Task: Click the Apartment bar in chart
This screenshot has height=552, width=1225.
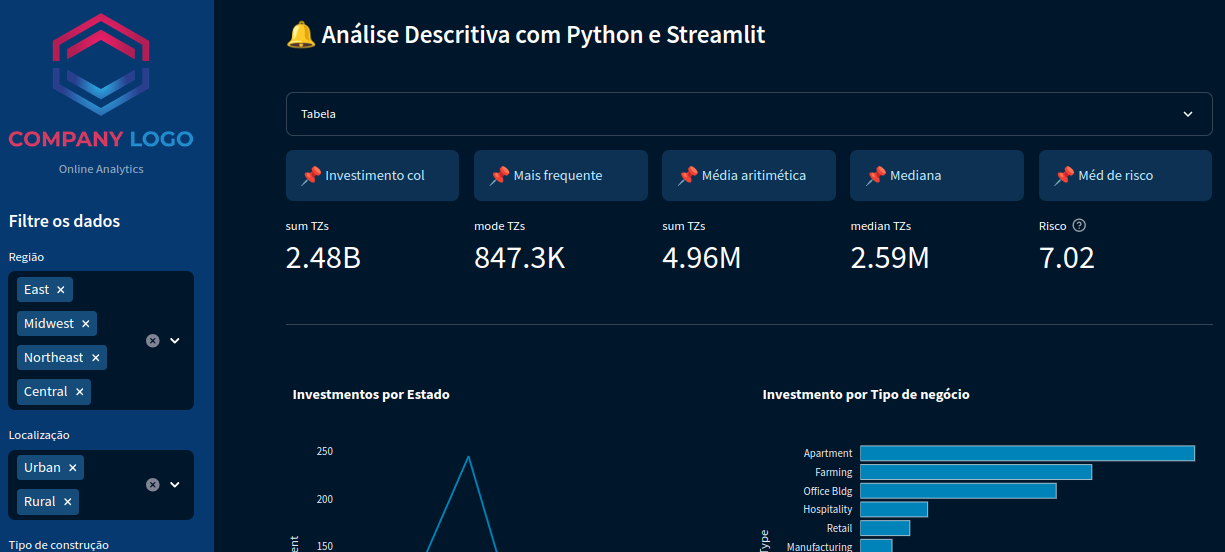Action: [1027, 454]
